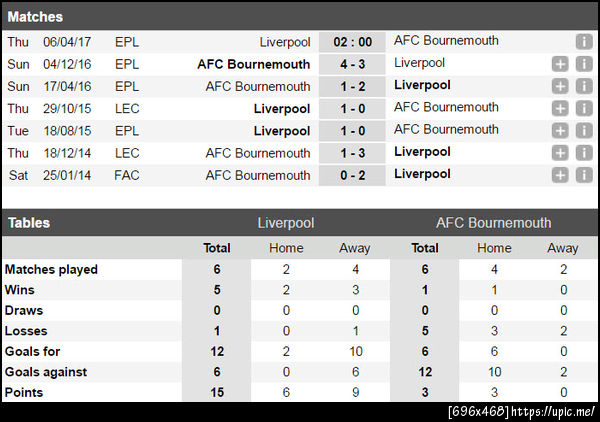
Task: Expand details for the 18/12/14 match
Action: (x=560, y=153)
